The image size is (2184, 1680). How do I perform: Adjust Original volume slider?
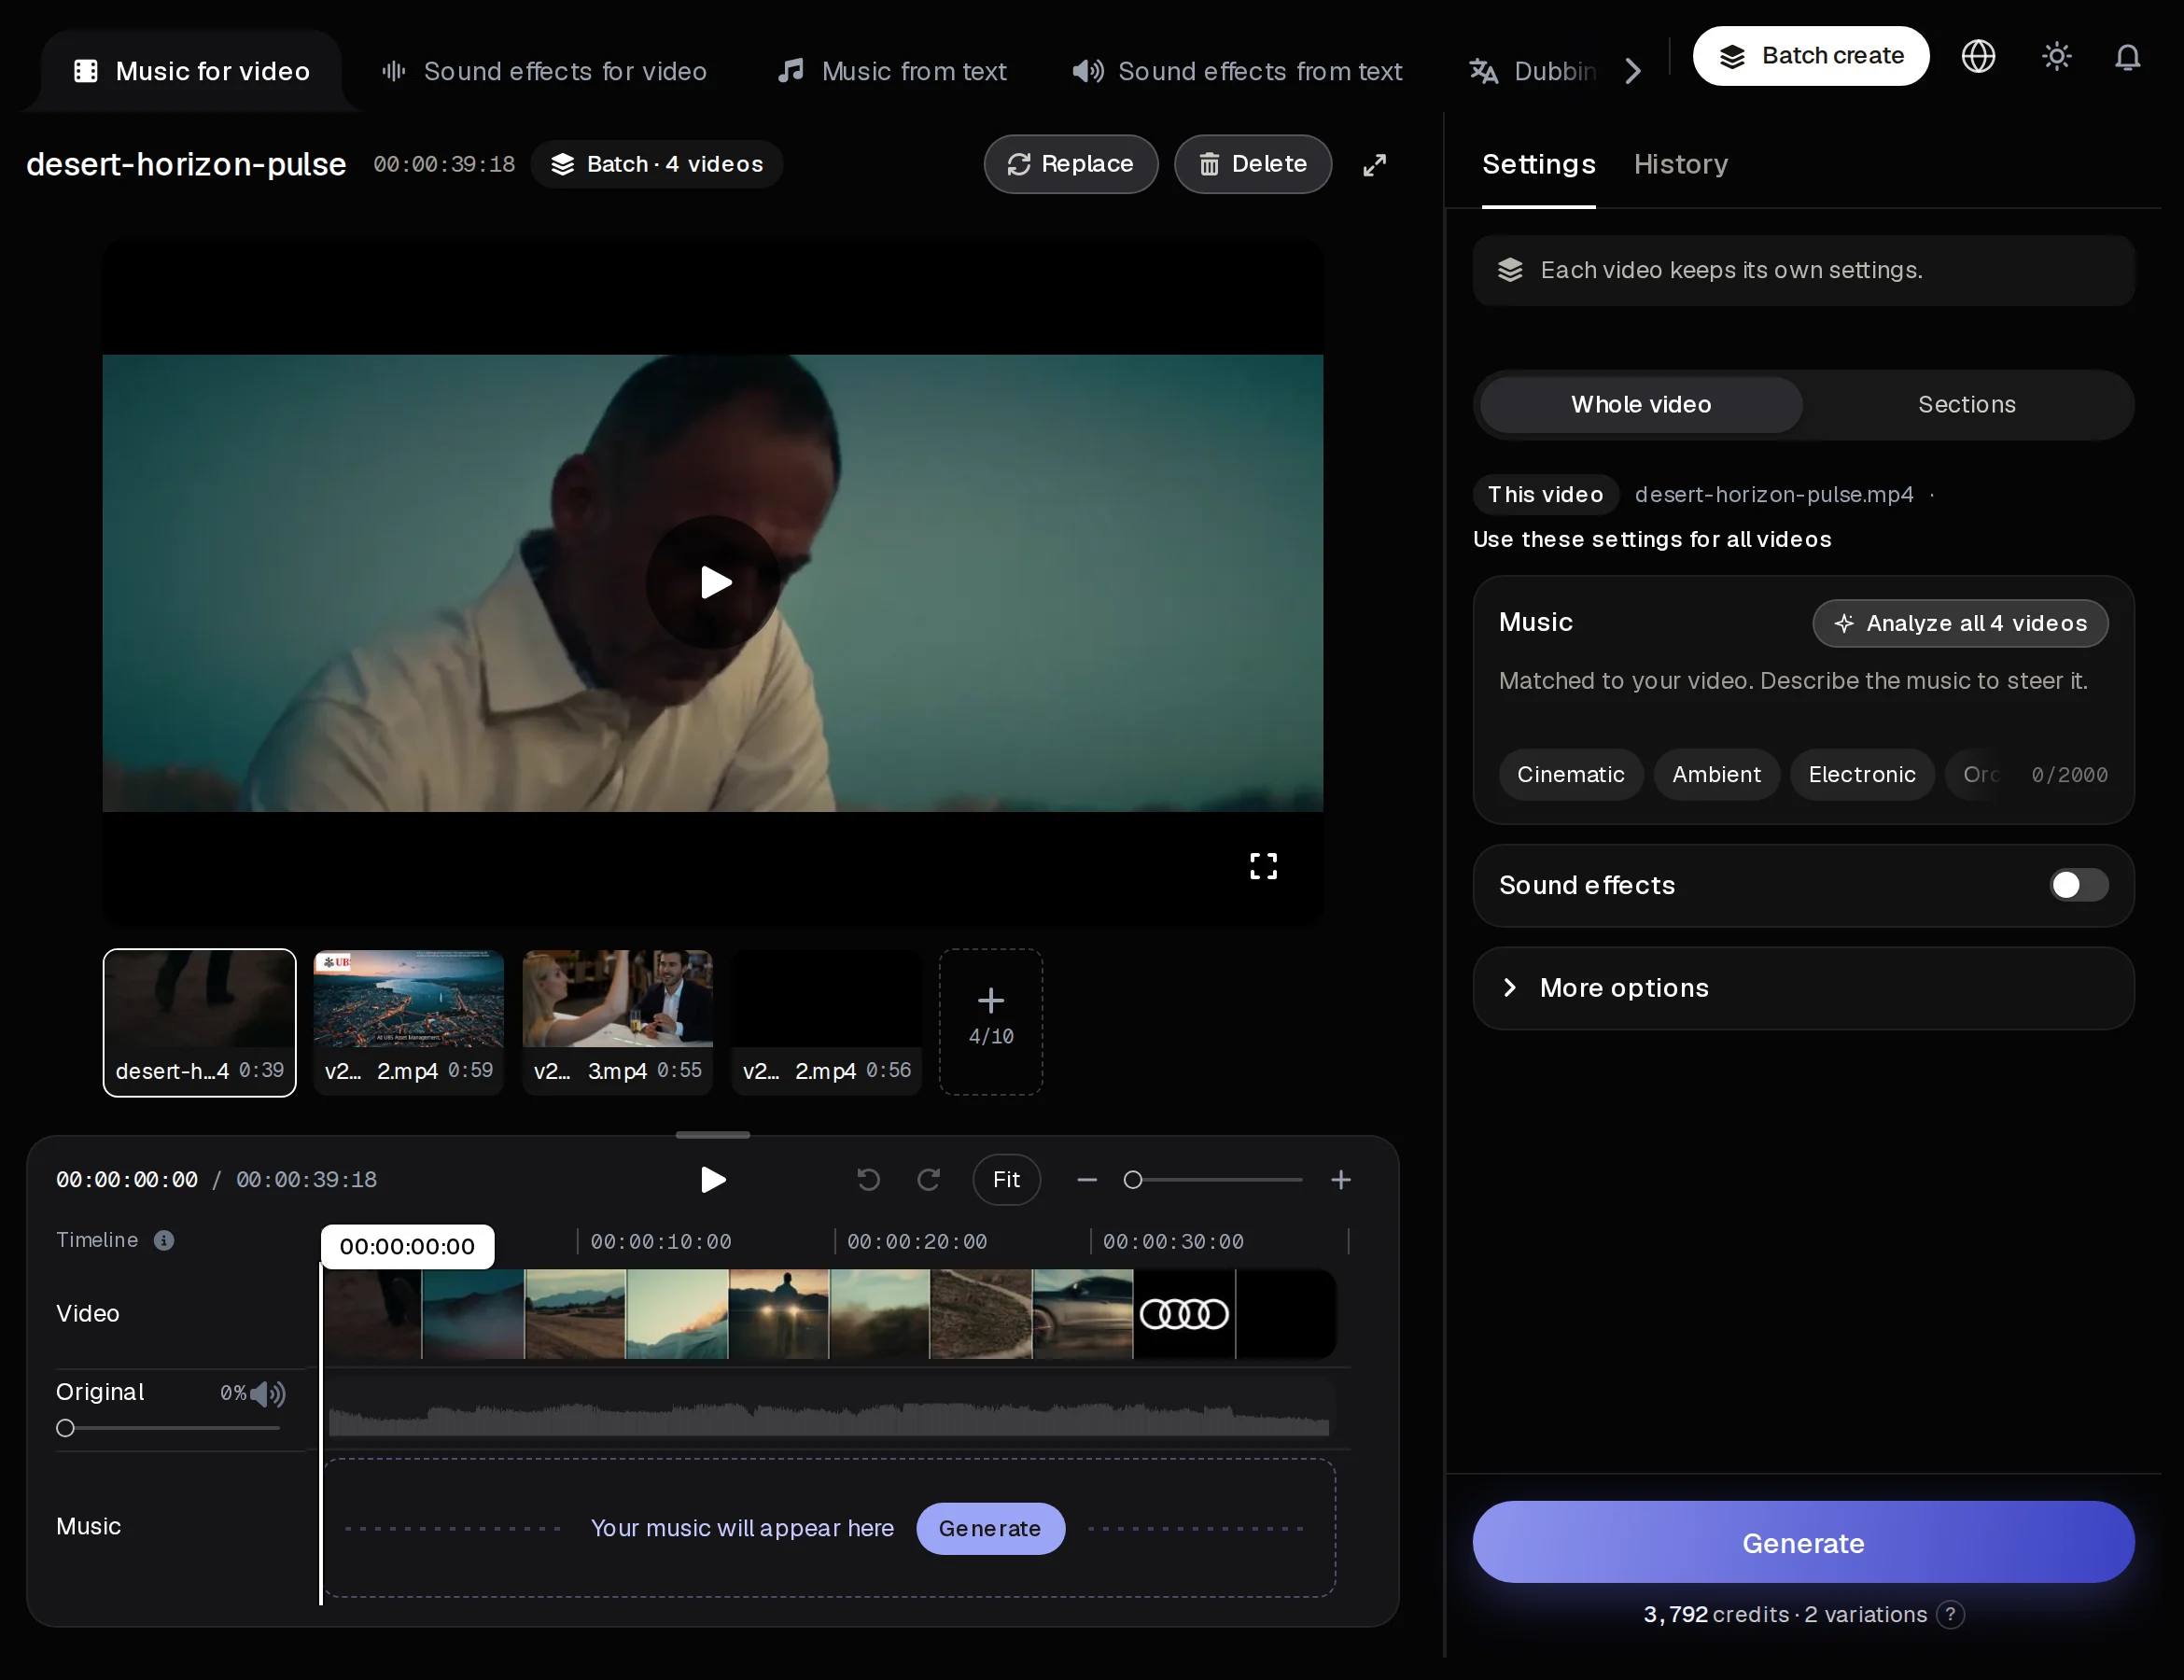tap(168, 1428)
